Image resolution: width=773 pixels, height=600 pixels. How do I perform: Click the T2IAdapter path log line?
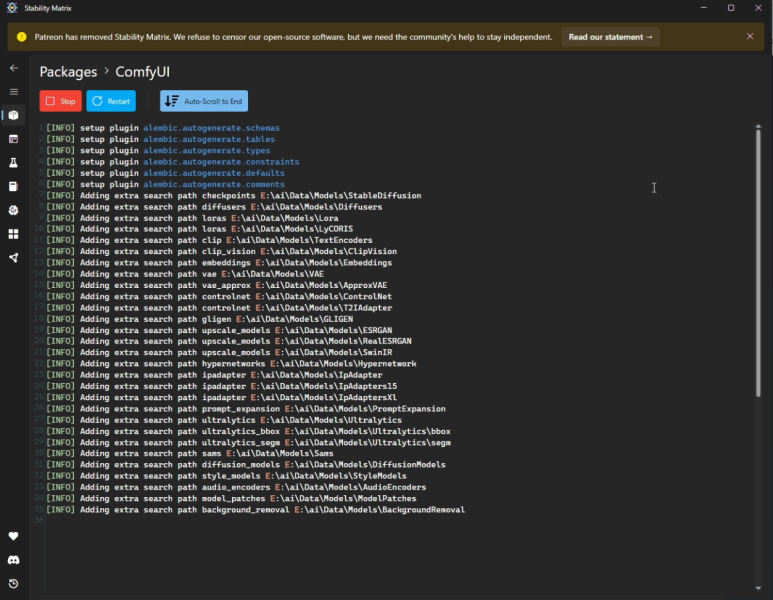219,308
